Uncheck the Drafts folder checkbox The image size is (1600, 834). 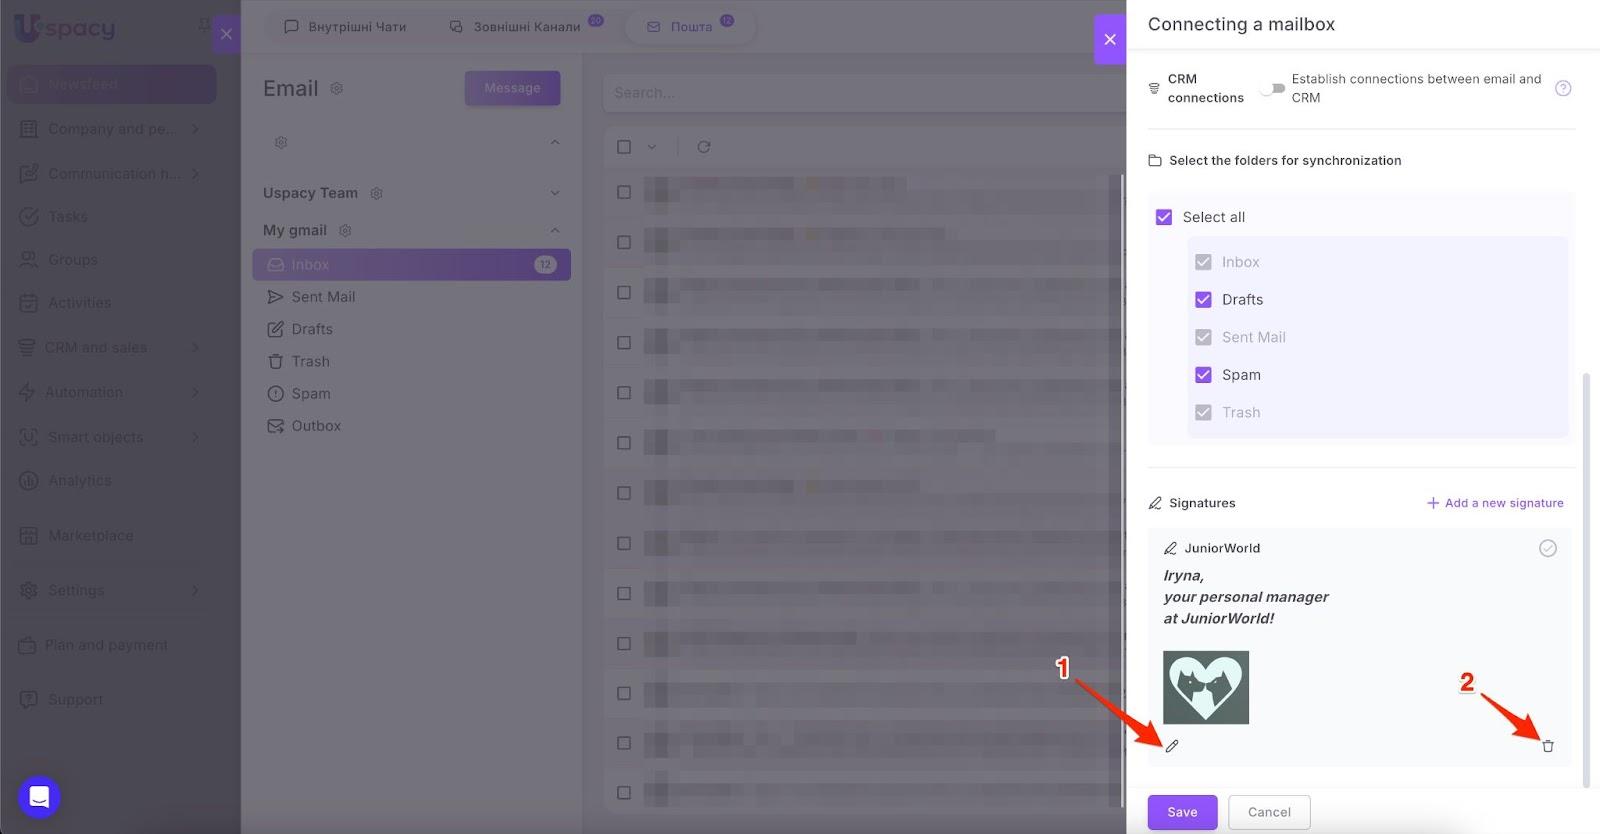coord(1203,300)
